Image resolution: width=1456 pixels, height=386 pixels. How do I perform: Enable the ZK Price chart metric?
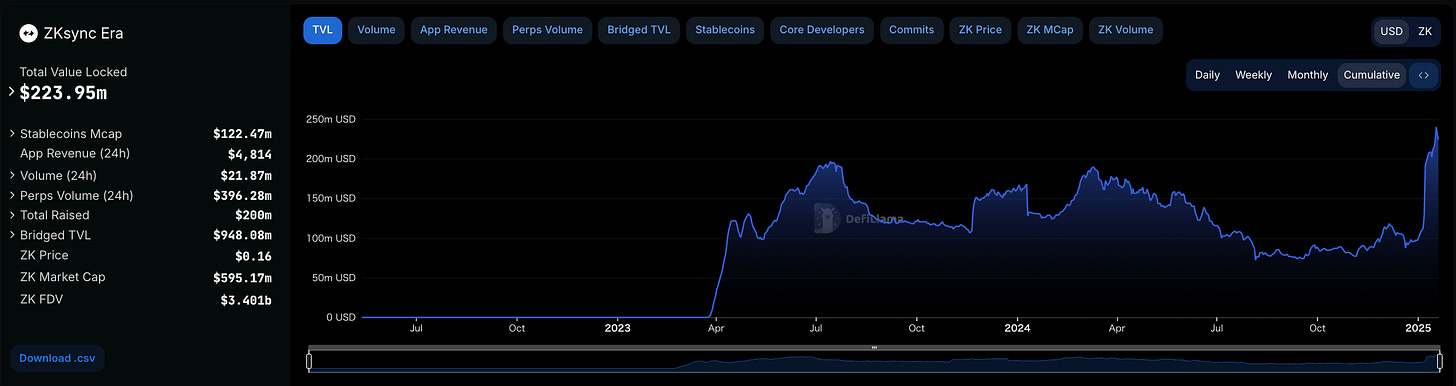[980, 30]
